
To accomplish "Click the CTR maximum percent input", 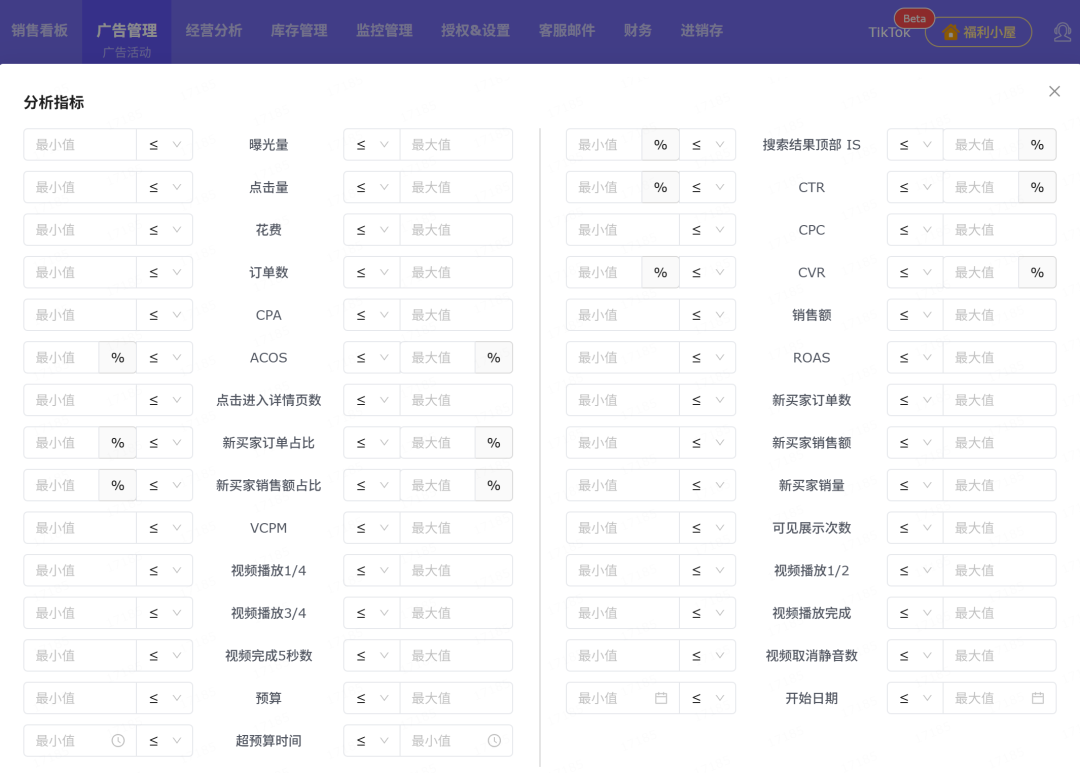I will pyautogui.click(x=980, y=187).
